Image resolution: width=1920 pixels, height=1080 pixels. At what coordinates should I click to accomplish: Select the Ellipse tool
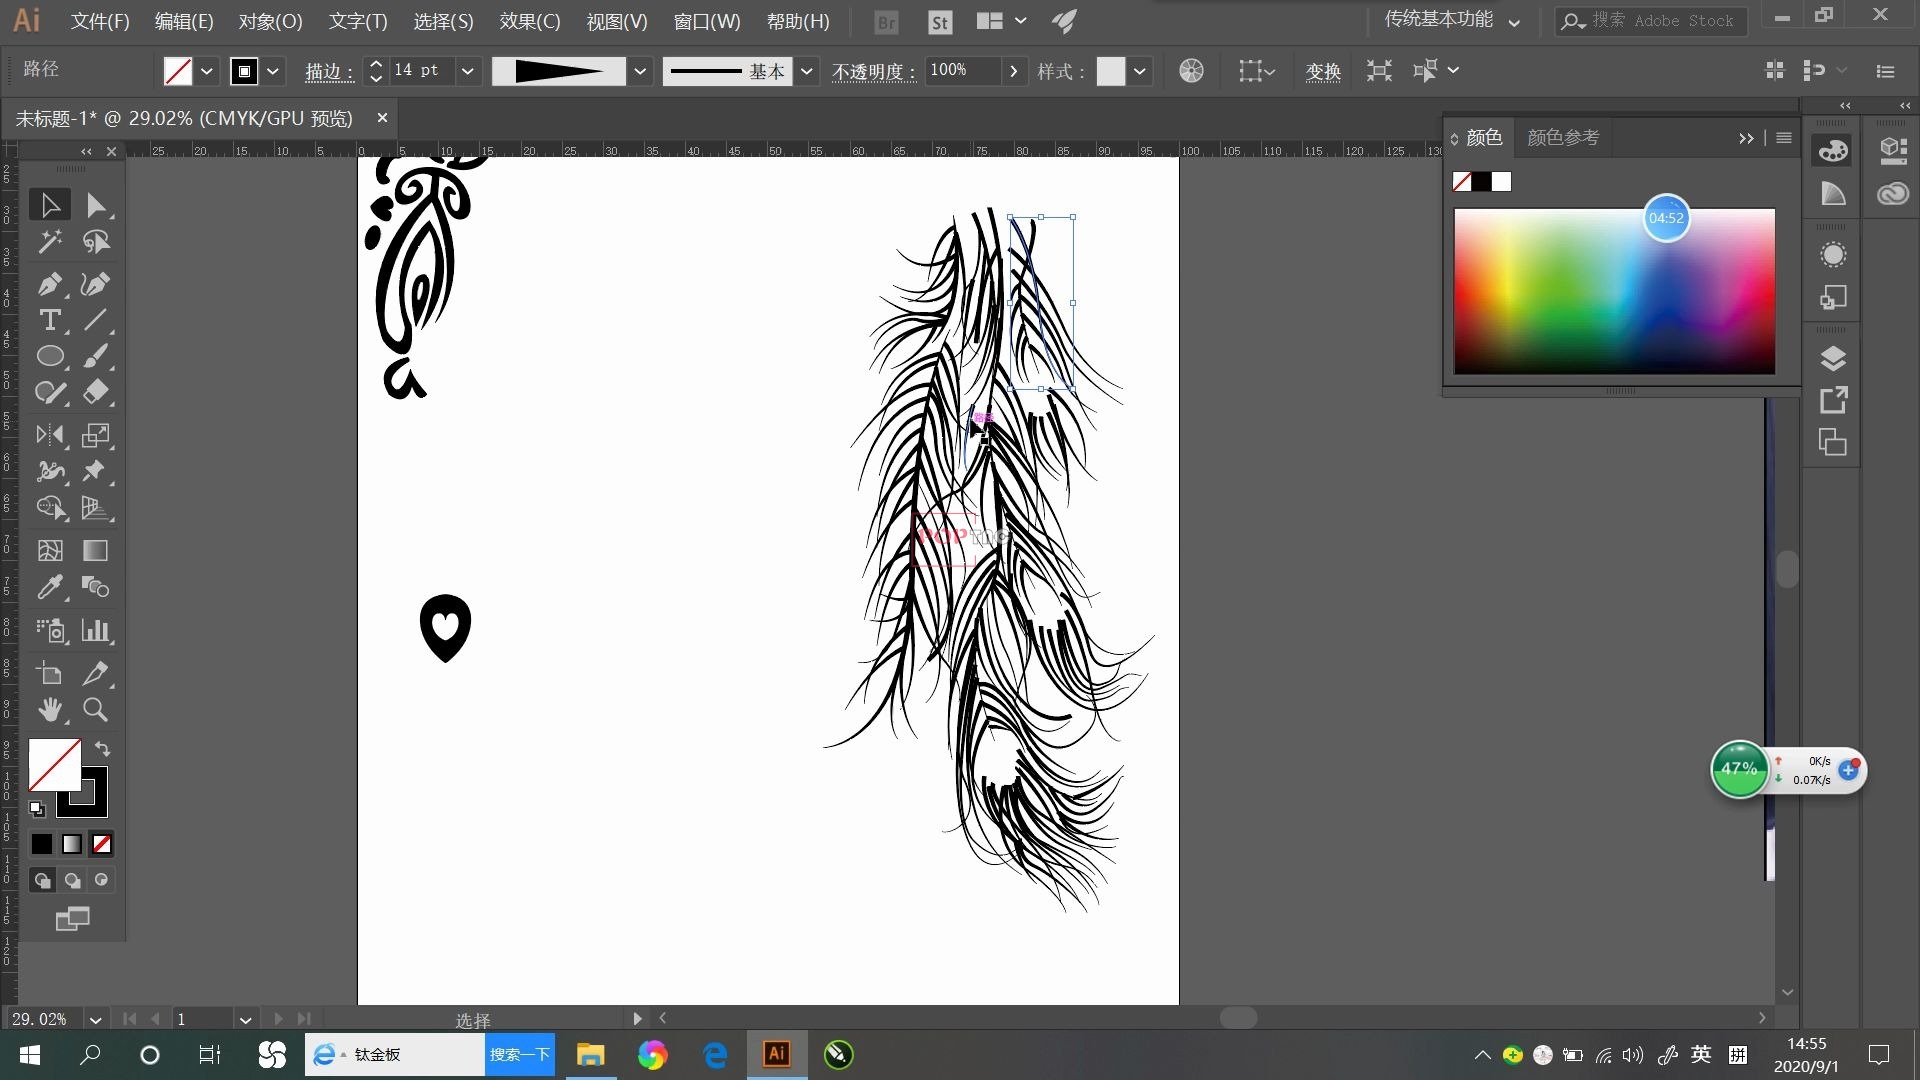[49, 357]
